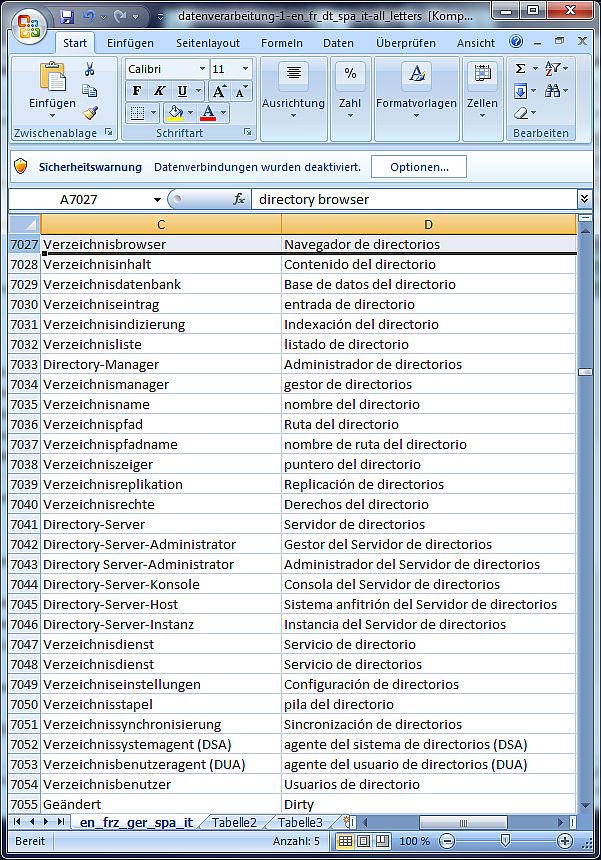
Task: Click the name box showing A7027
Action: [79, 199]
